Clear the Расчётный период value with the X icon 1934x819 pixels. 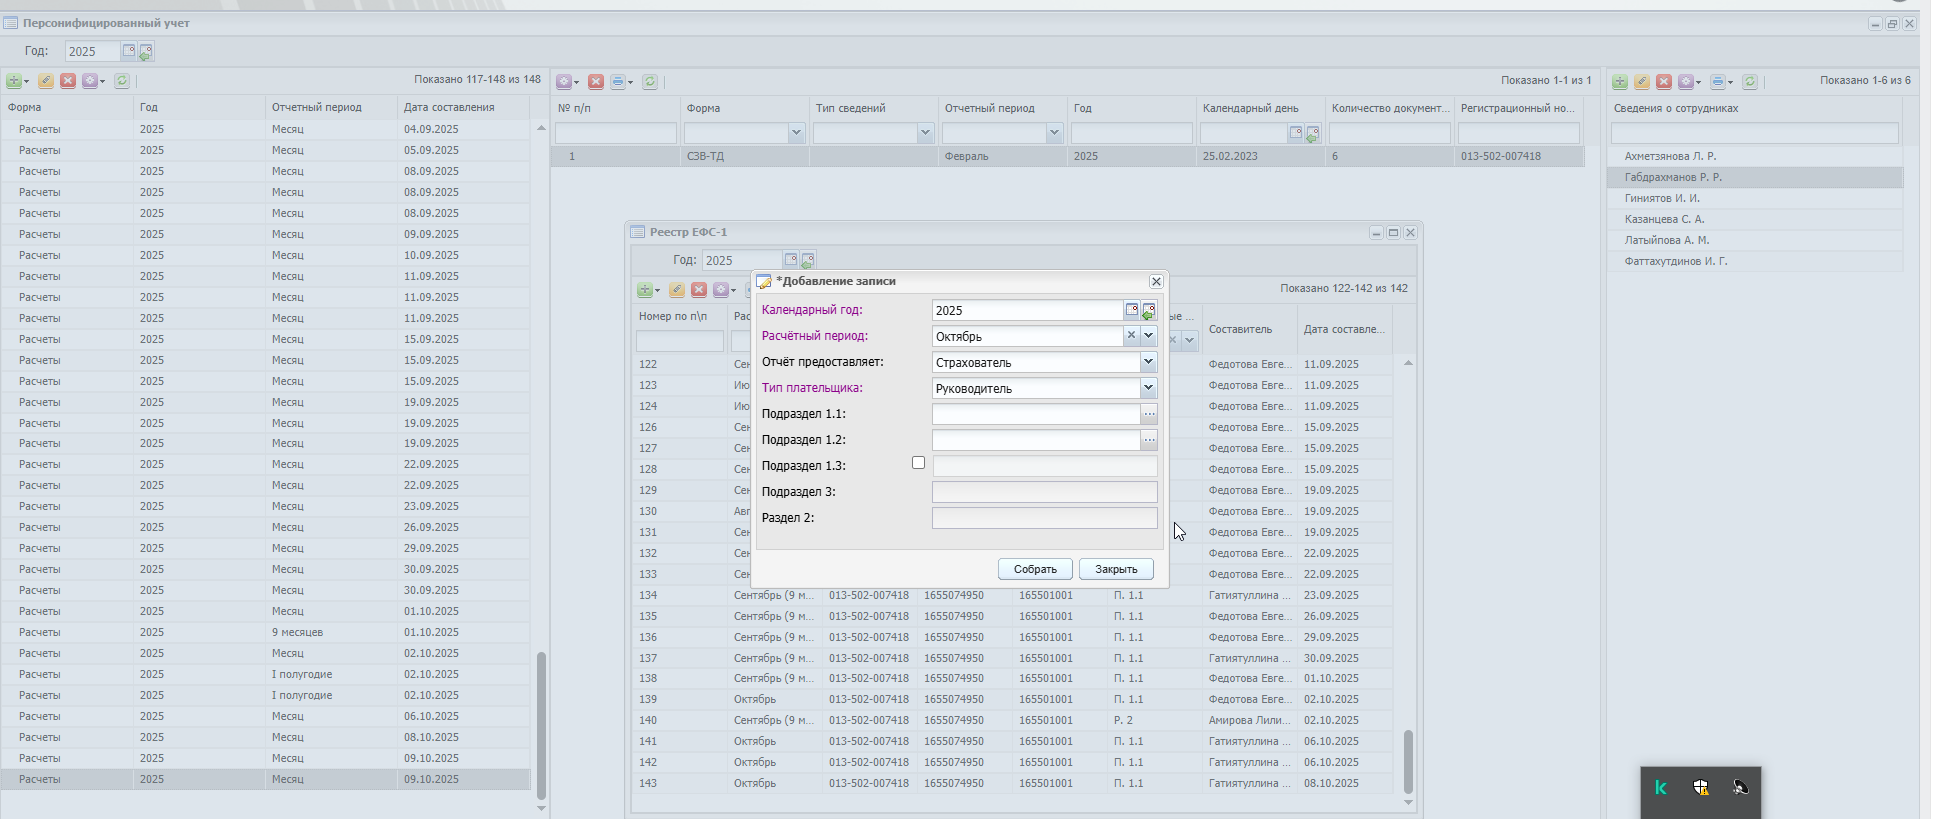[1131, 336]
